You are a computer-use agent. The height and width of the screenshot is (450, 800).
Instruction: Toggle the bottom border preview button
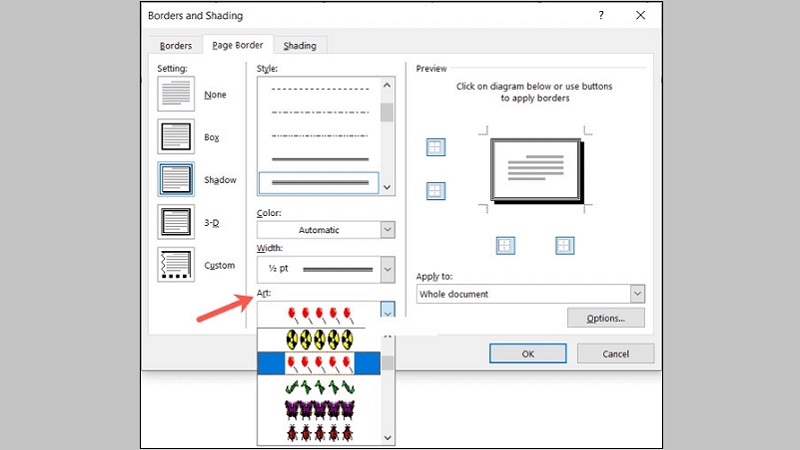[435, 190]
